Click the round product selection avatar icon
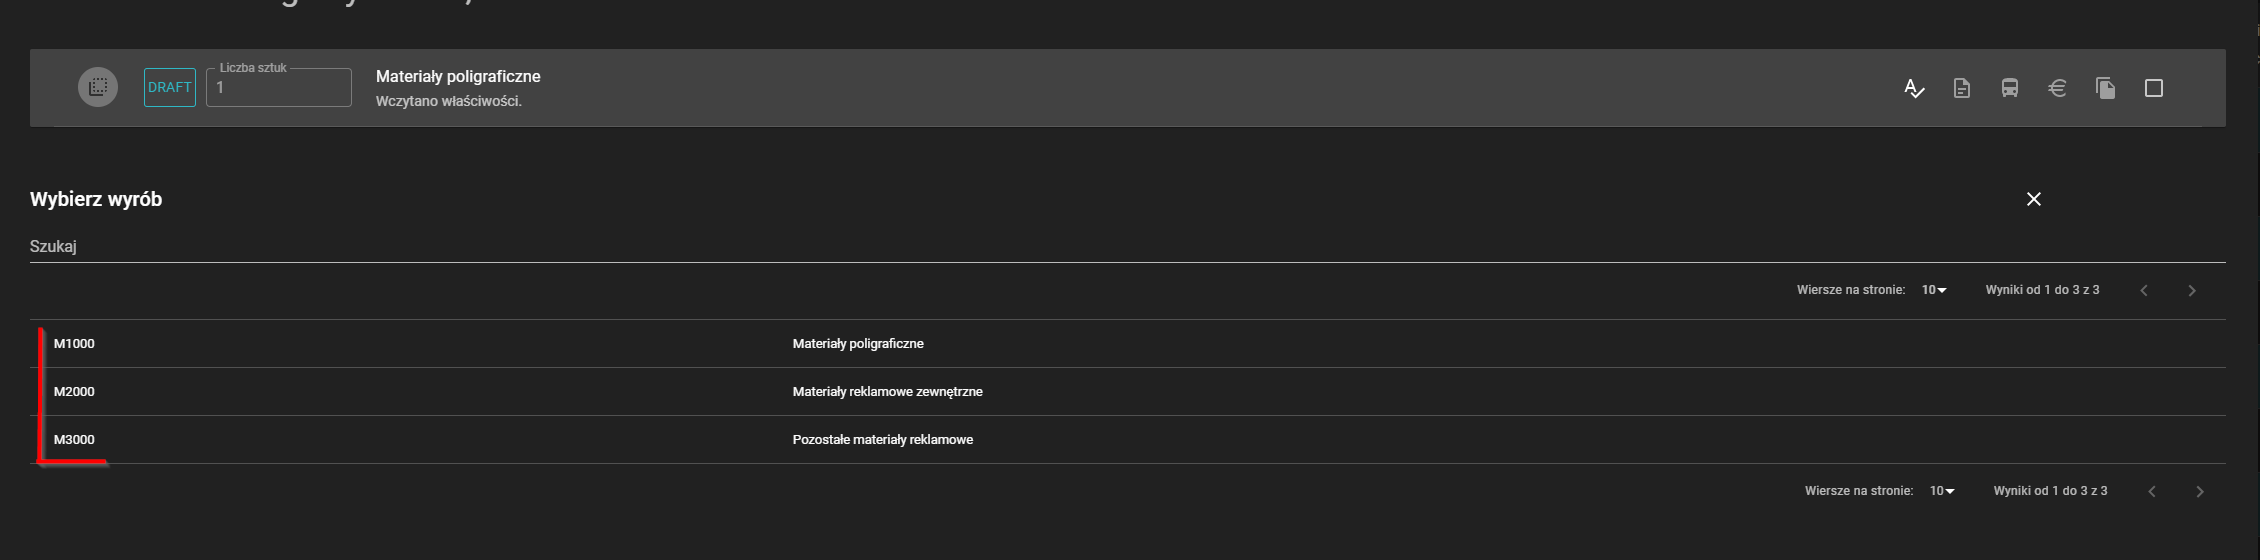2260x560 pixels. pos(98,88)
